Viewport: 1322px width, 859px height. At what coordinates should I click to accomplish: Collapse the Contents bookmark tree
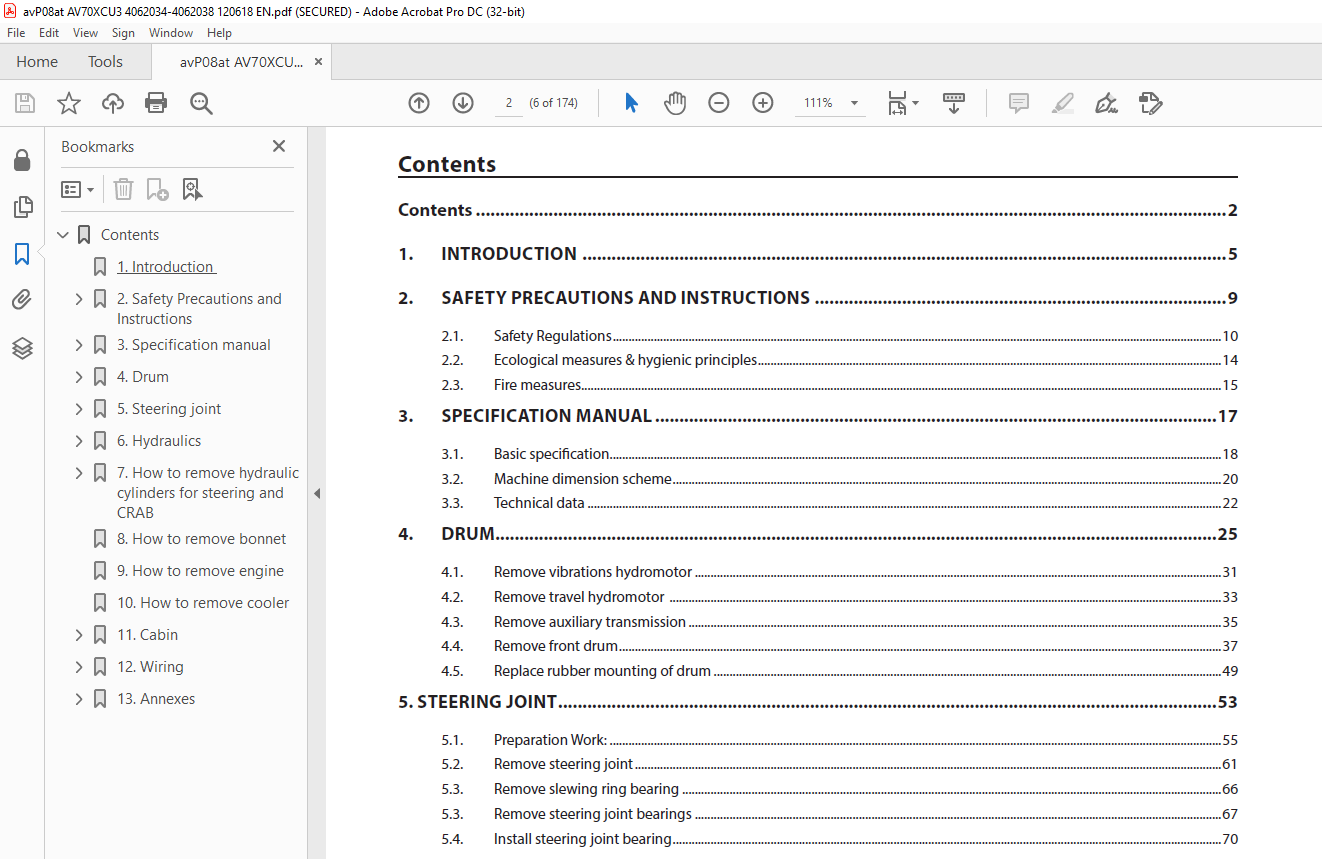(x=63, y=235)
